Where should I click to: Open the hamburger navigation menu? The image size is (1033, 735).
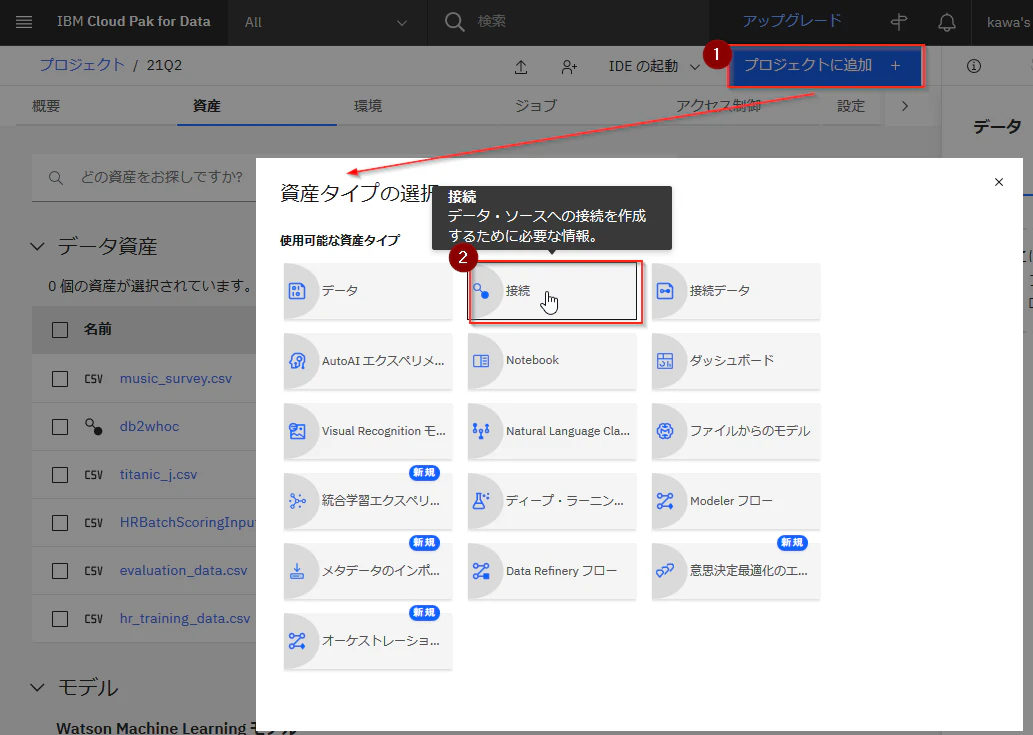[x=24, y=22]
